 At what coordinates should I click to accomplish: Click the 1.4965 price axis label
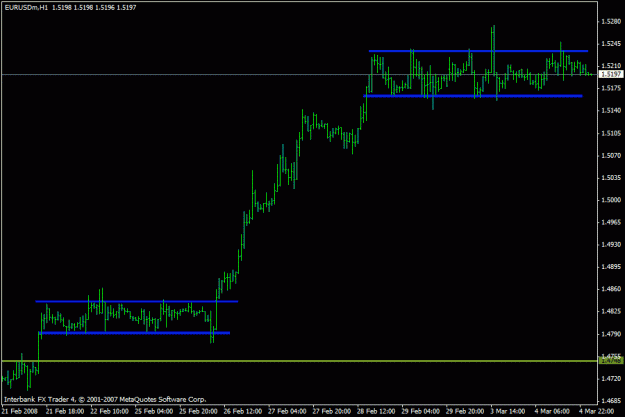tap(611, 222)
